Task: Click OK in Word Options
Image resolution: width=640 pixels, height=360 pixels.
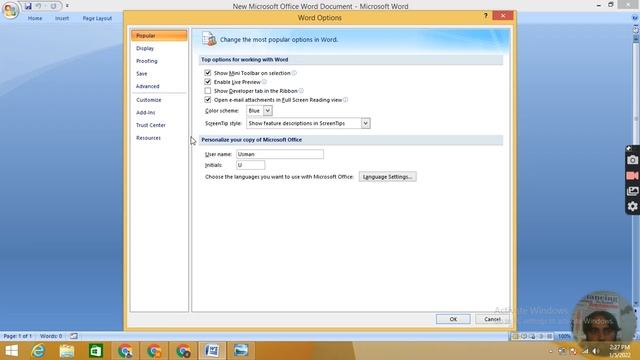Action: point(453,319)
